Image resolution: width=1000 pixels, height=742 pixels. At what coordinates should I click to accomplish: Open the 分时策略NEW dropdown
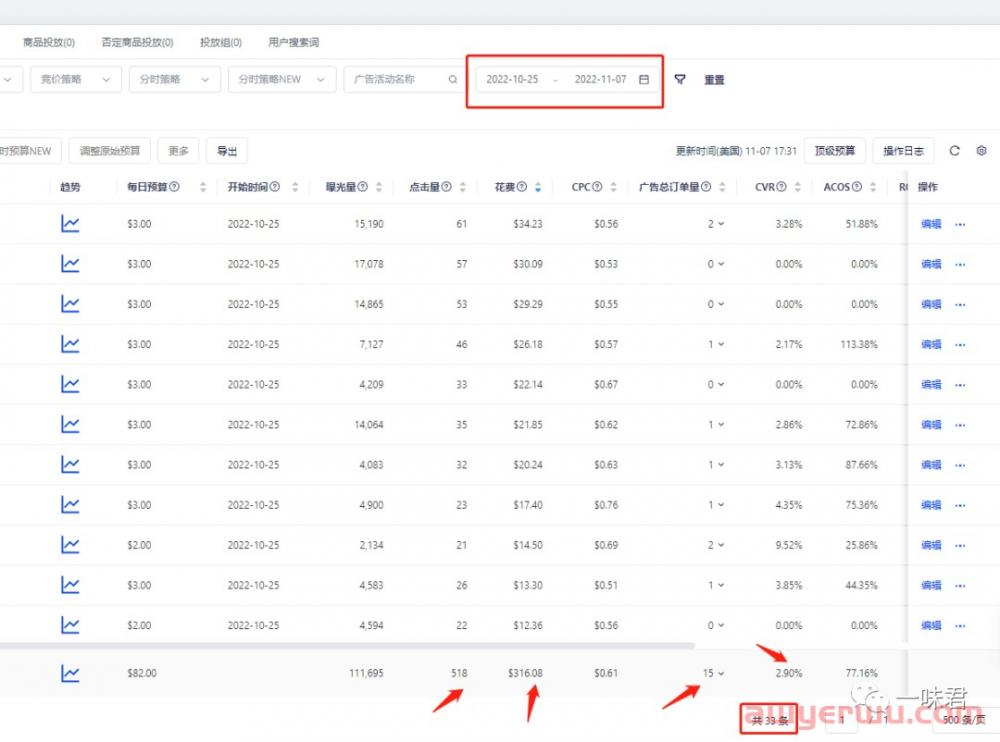point(282,80)
